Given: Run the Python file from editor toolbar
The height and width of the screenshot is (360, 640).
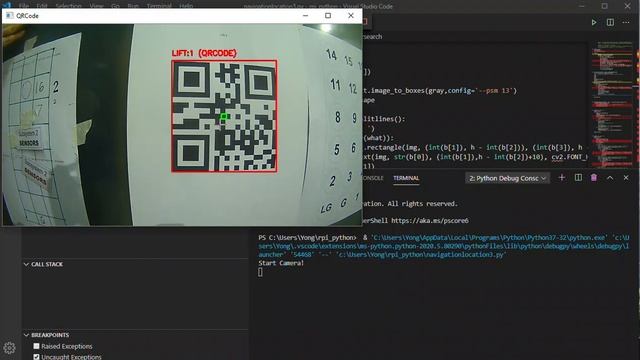Looking at the screenshot, I should click(594, 22).
